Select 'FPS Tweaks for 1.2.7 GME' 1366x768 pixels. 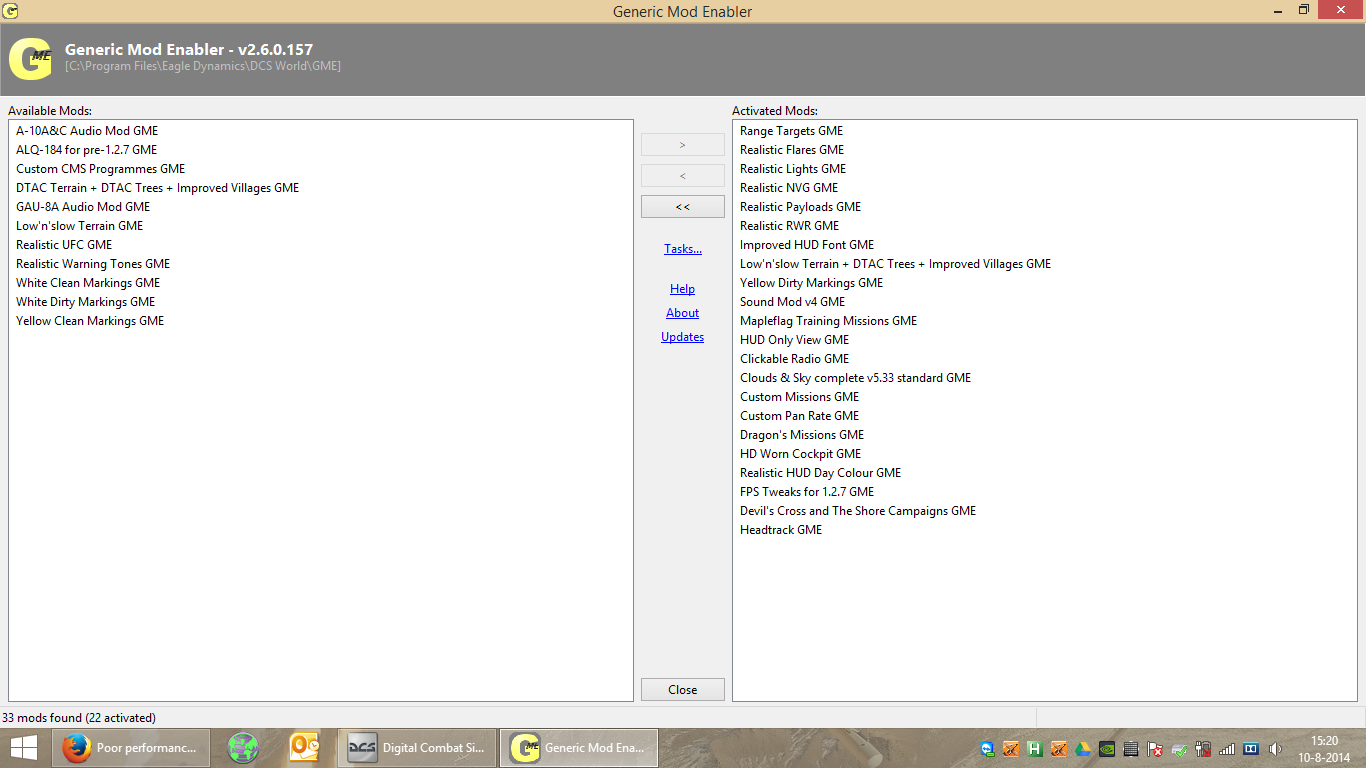pyautogui.click(x=807, y=492)
